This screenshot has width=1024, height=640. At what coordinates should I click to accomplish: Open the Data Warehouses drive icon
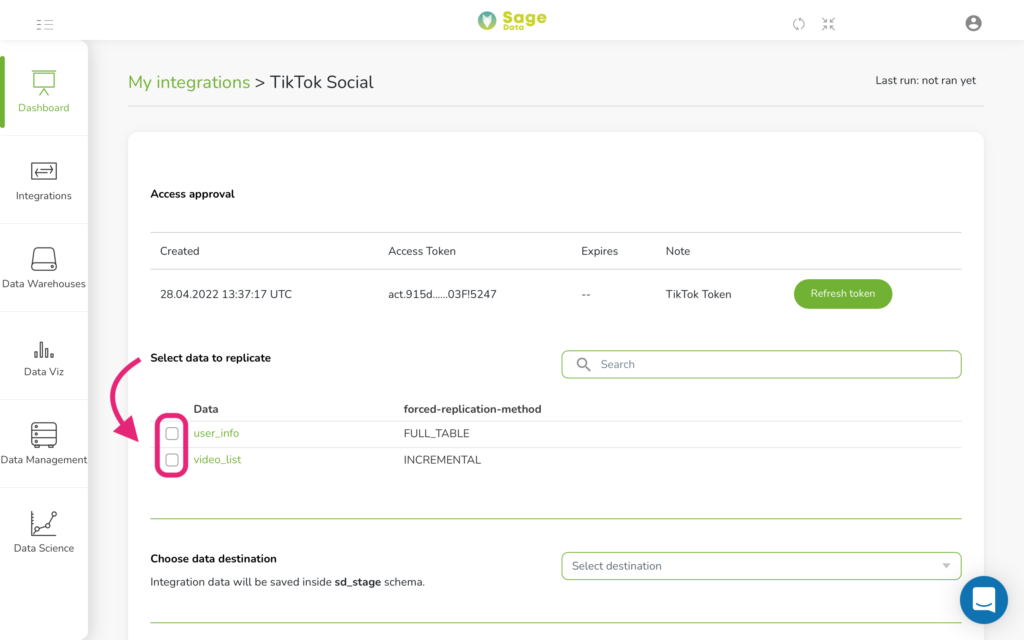pos(44,259)
